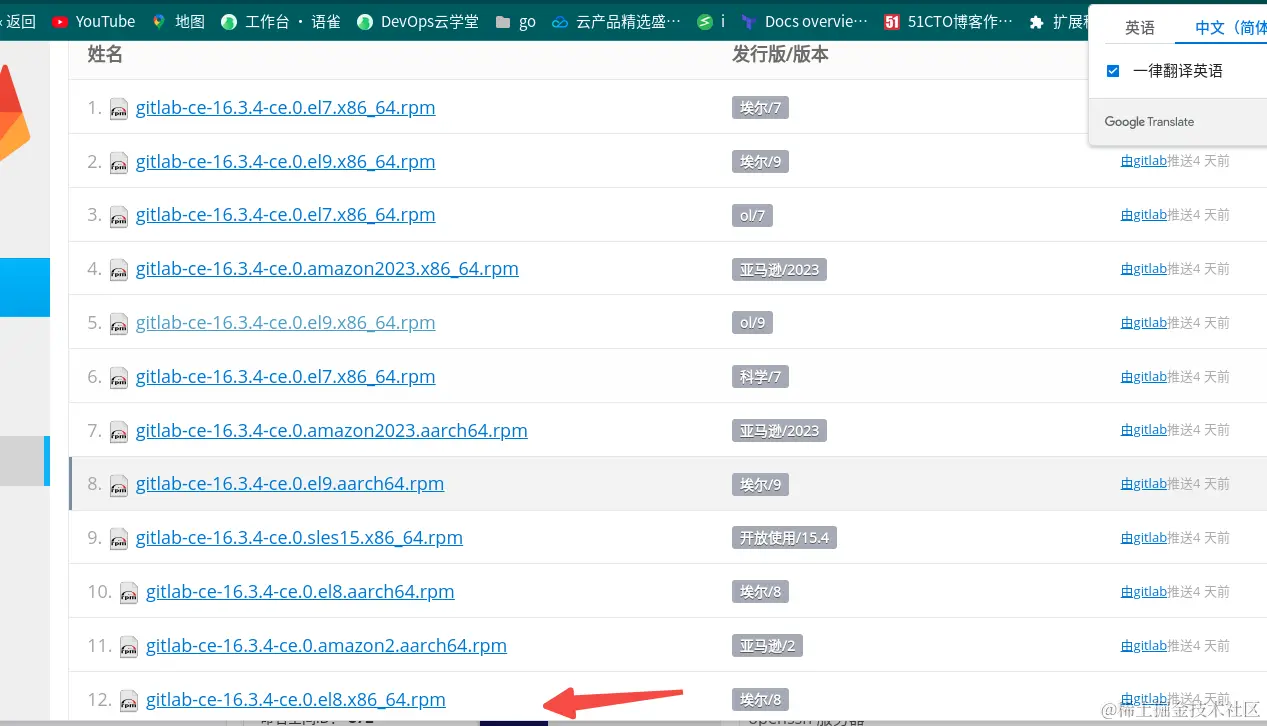Click the 埃尔/9 badge in row 8
The width and height of the screenshot is (1267, 726).
(x=760, y=484)
